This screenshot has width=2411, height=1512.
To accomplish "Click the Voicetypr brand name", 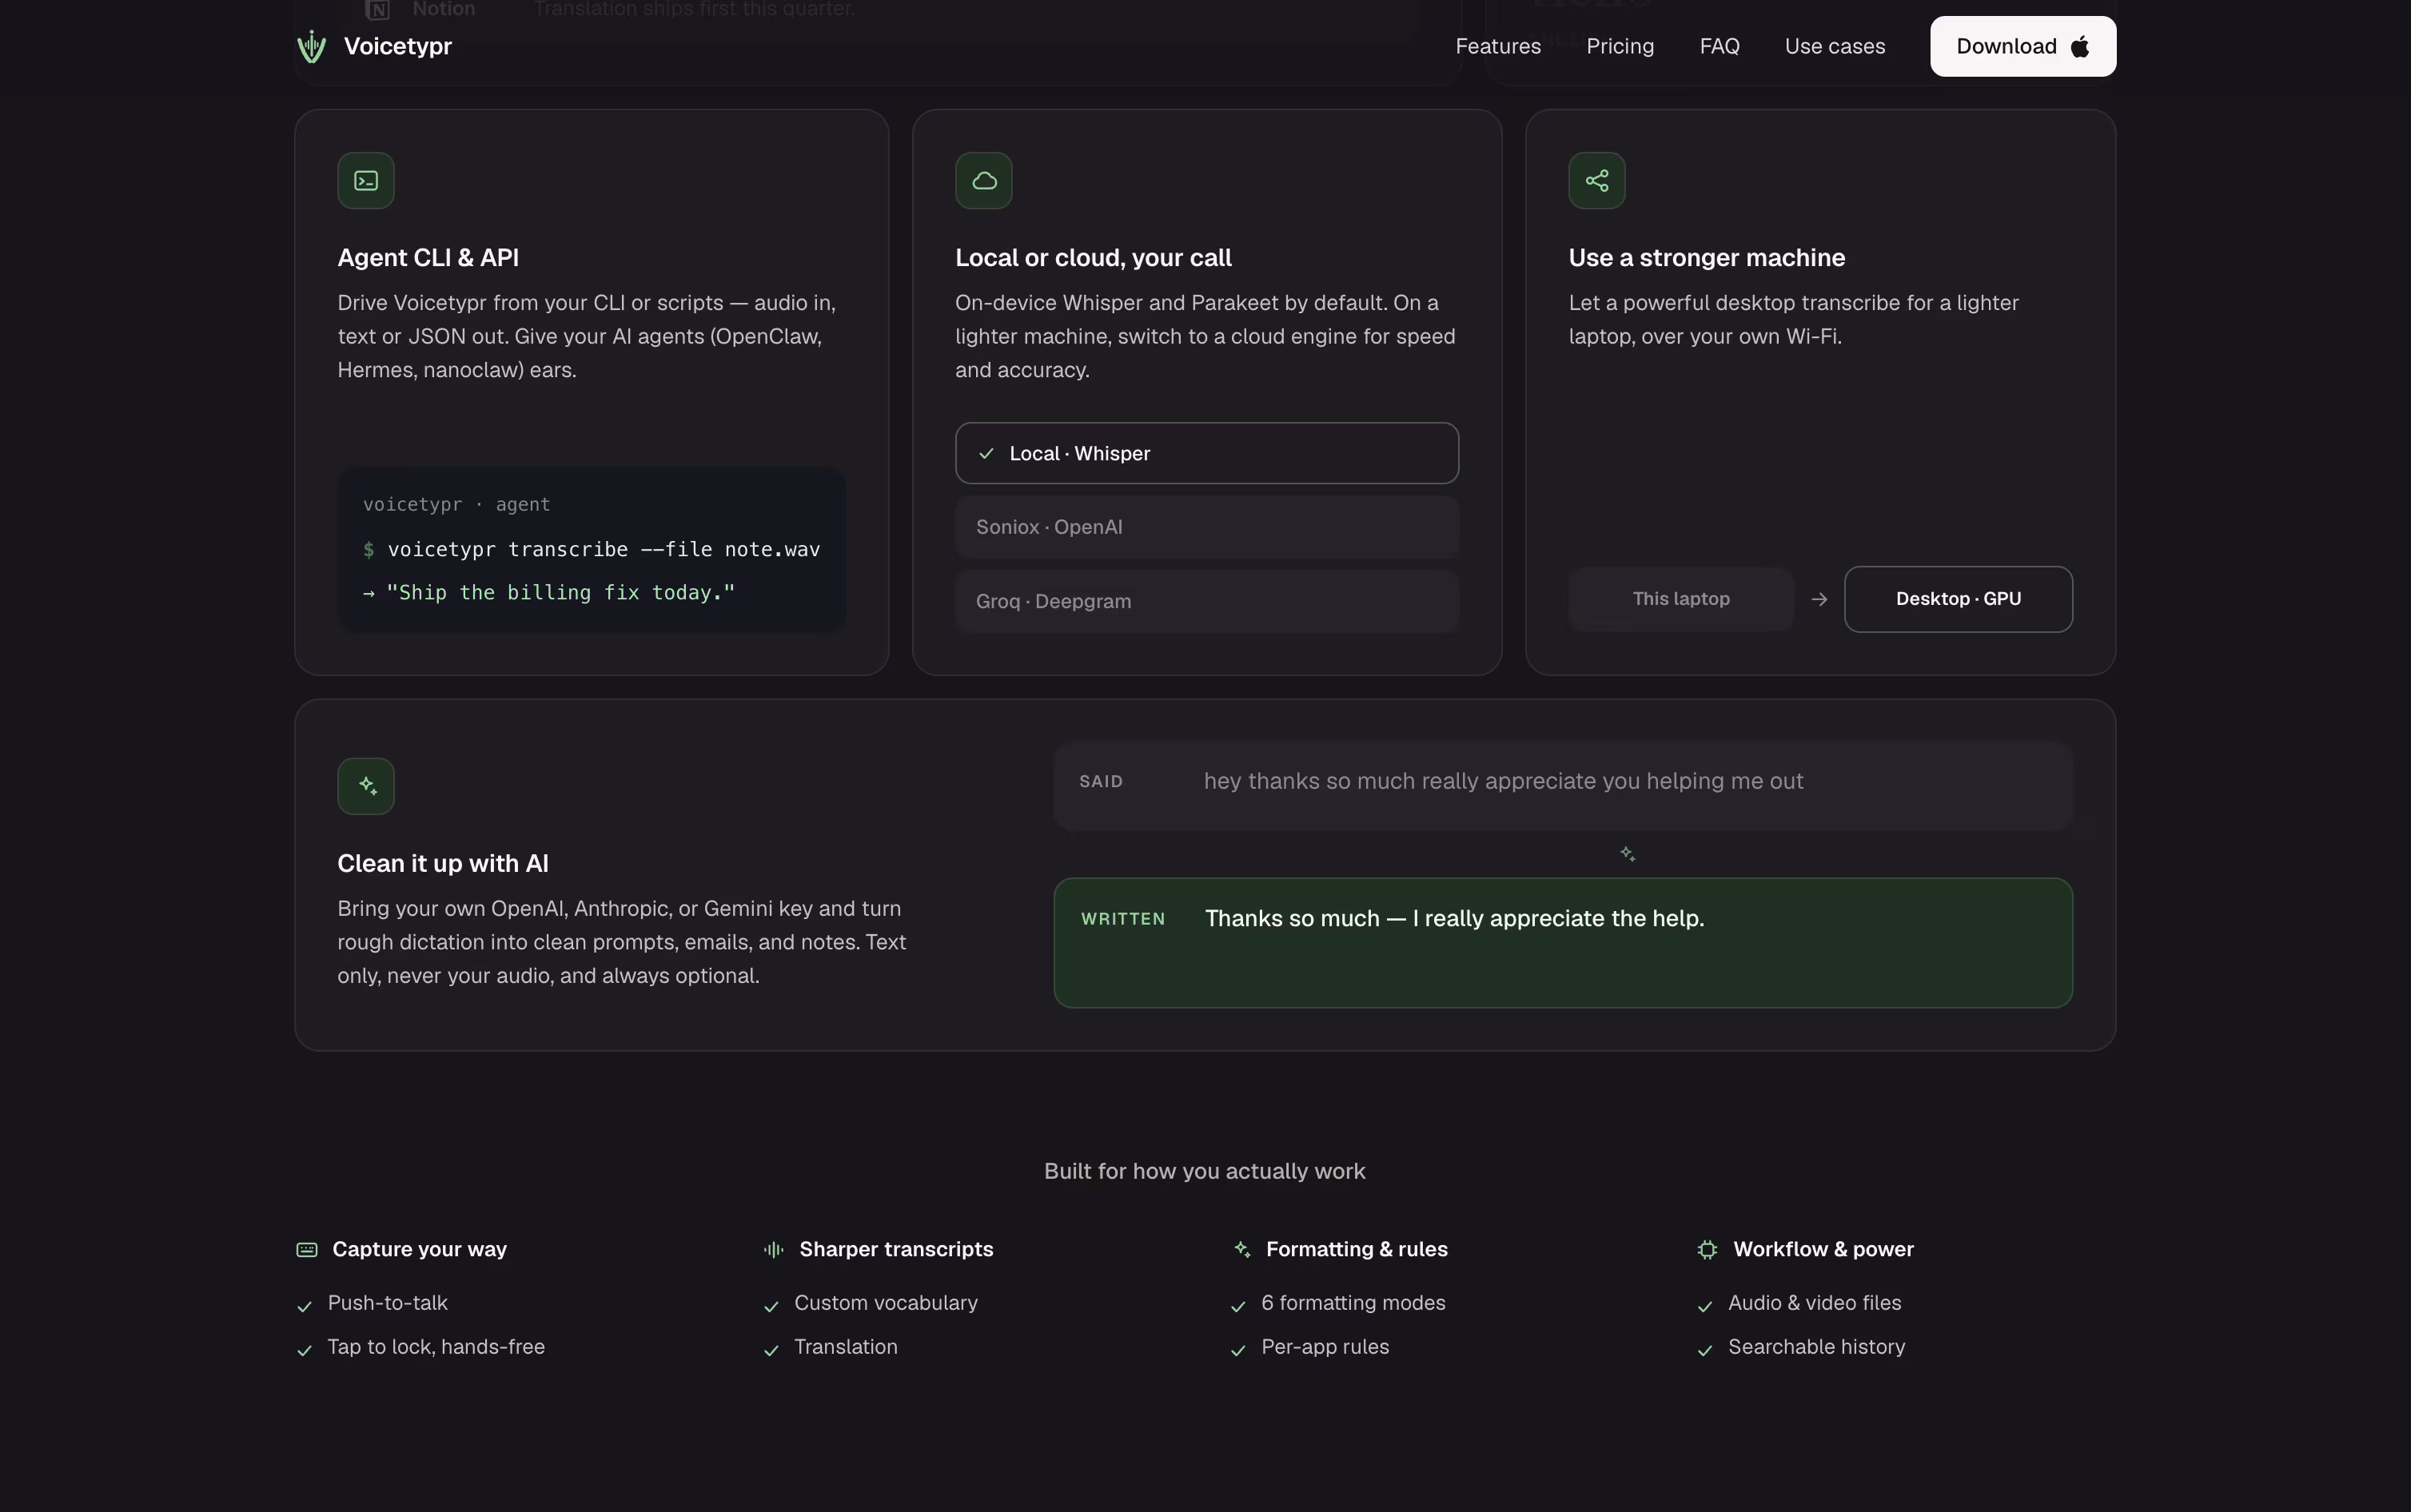I will [398, 46].
